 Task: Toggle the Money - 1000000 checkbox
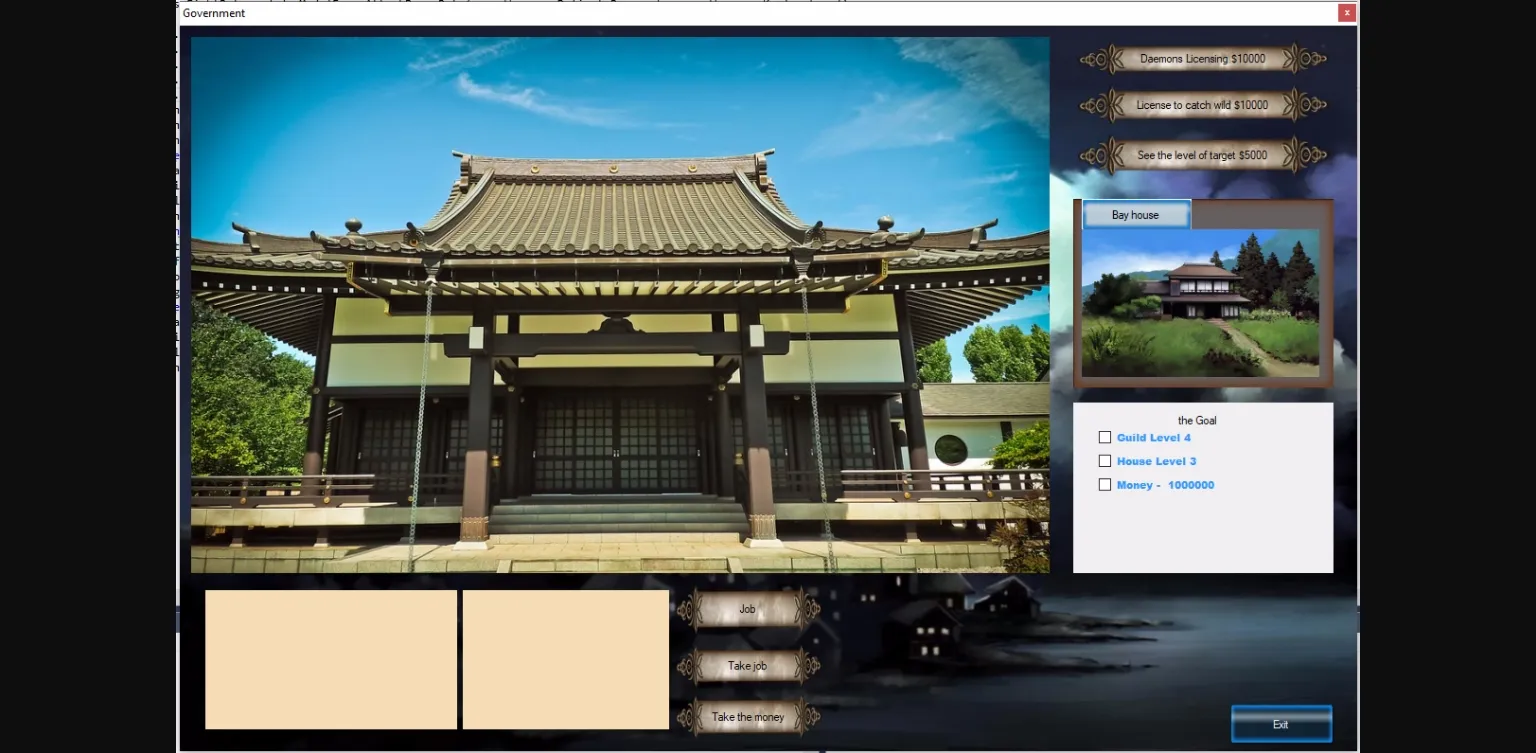[1105, 485]
